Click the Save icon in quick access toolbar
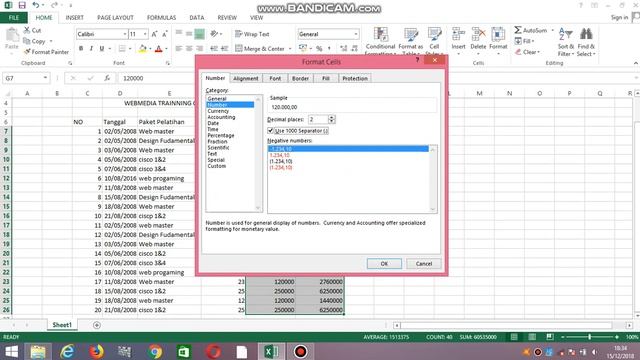 [22, 5]
